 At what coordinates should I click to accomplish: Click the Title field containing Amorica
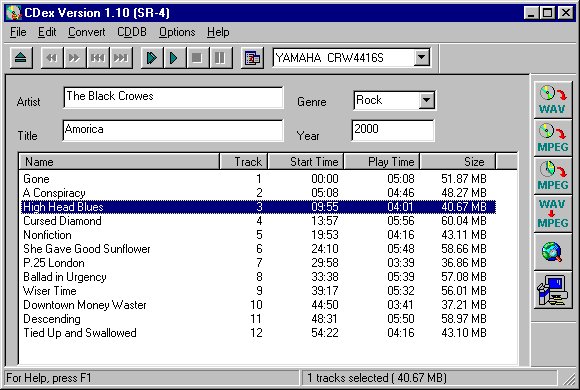coord(173,130)
